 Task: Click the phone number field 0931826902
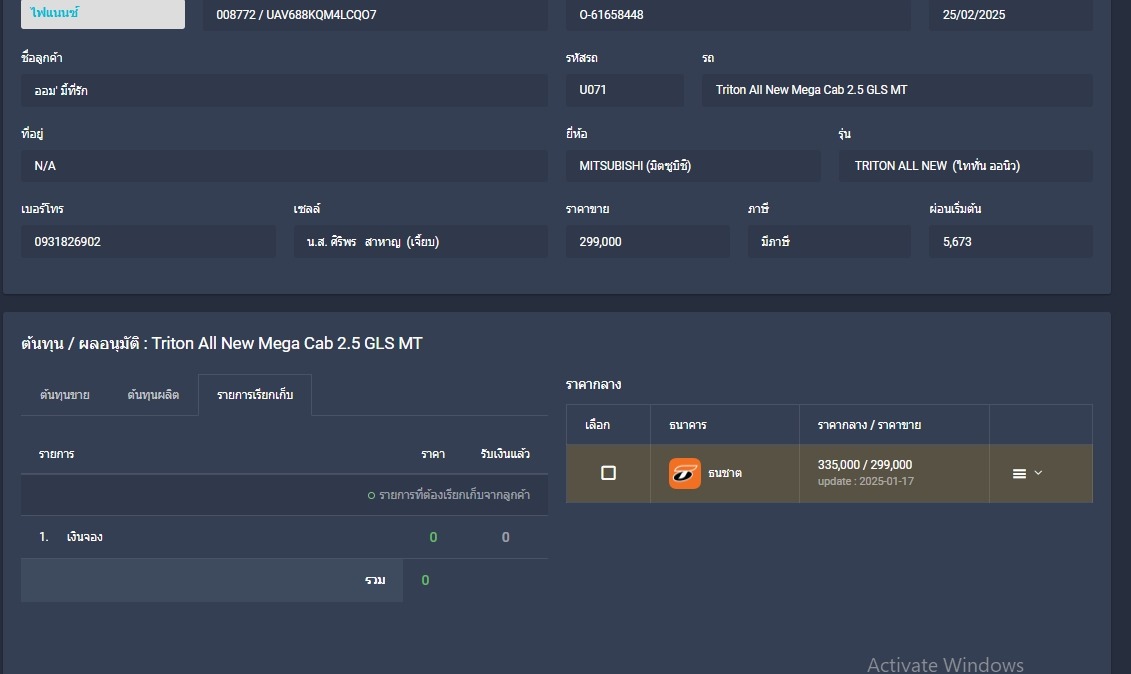pos(148,242)
